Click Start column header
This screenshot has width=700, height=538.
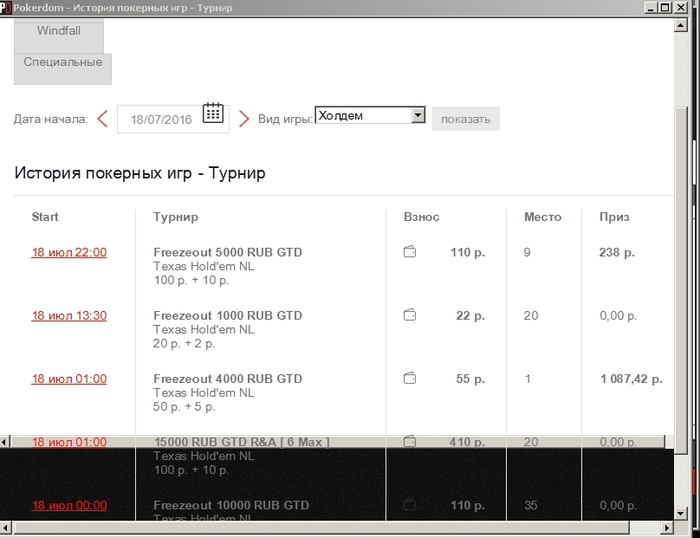pyautogui.click(x=45, y=217)
